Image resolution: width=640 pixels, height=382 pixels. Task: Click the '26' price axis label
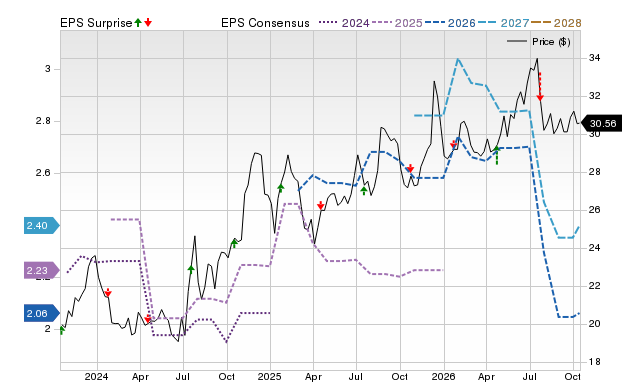click(x=594, y=209)
